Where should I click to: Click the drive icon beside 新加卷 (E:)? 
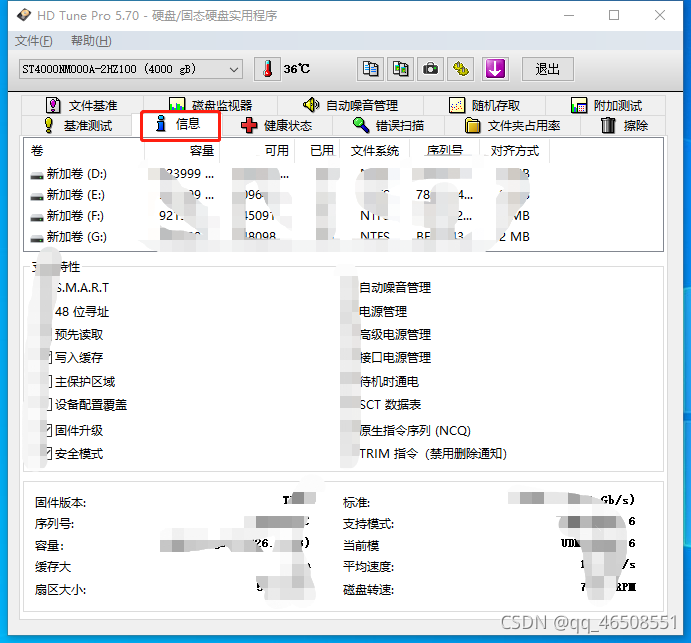click(37, 197)
